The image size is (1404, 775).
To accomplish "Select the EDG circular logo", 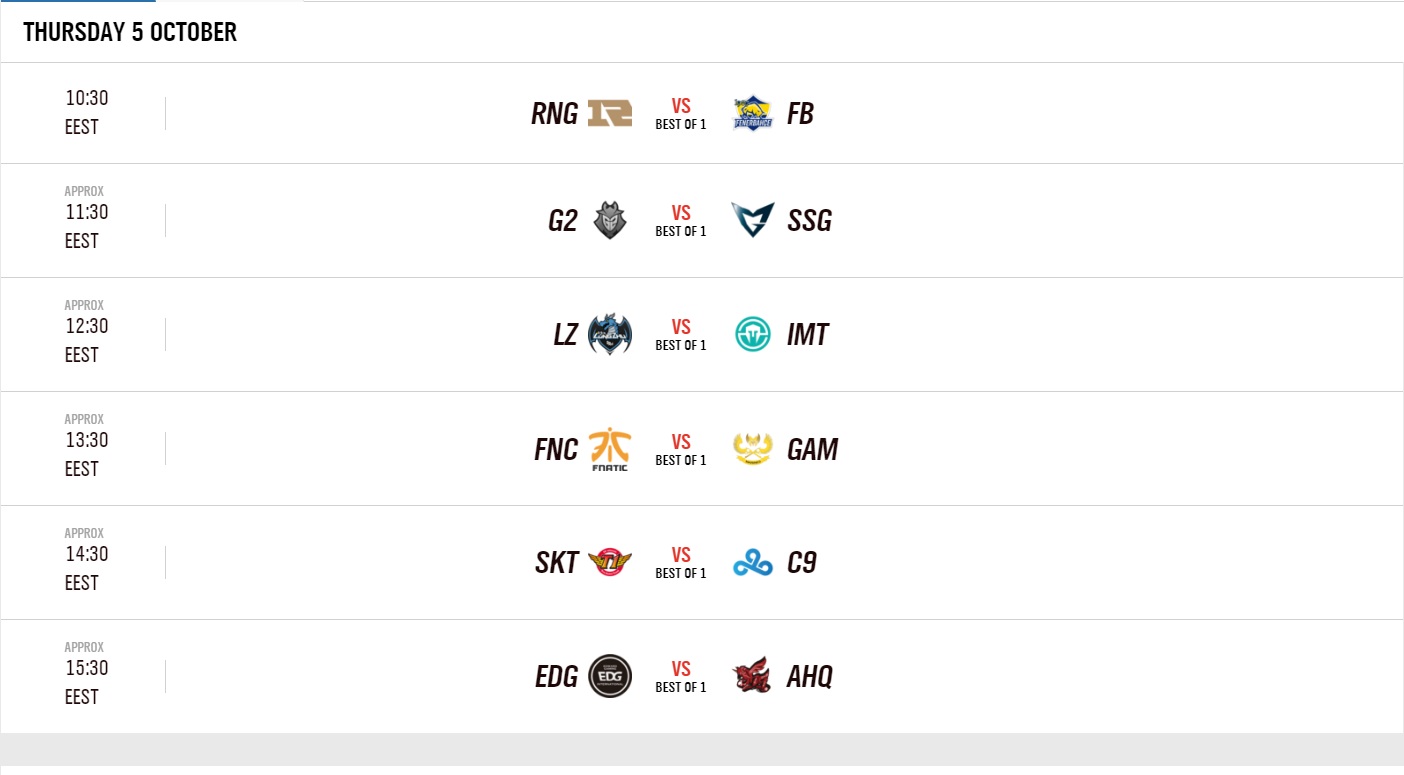I will click(609, 677).
